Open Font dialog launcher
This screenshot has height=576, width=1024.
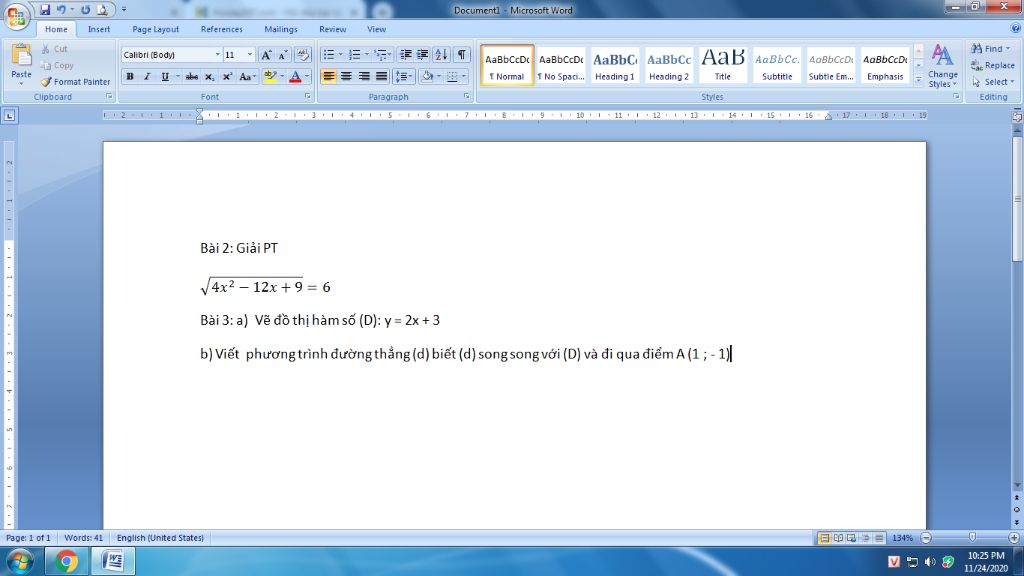click(x=308, y=96)
